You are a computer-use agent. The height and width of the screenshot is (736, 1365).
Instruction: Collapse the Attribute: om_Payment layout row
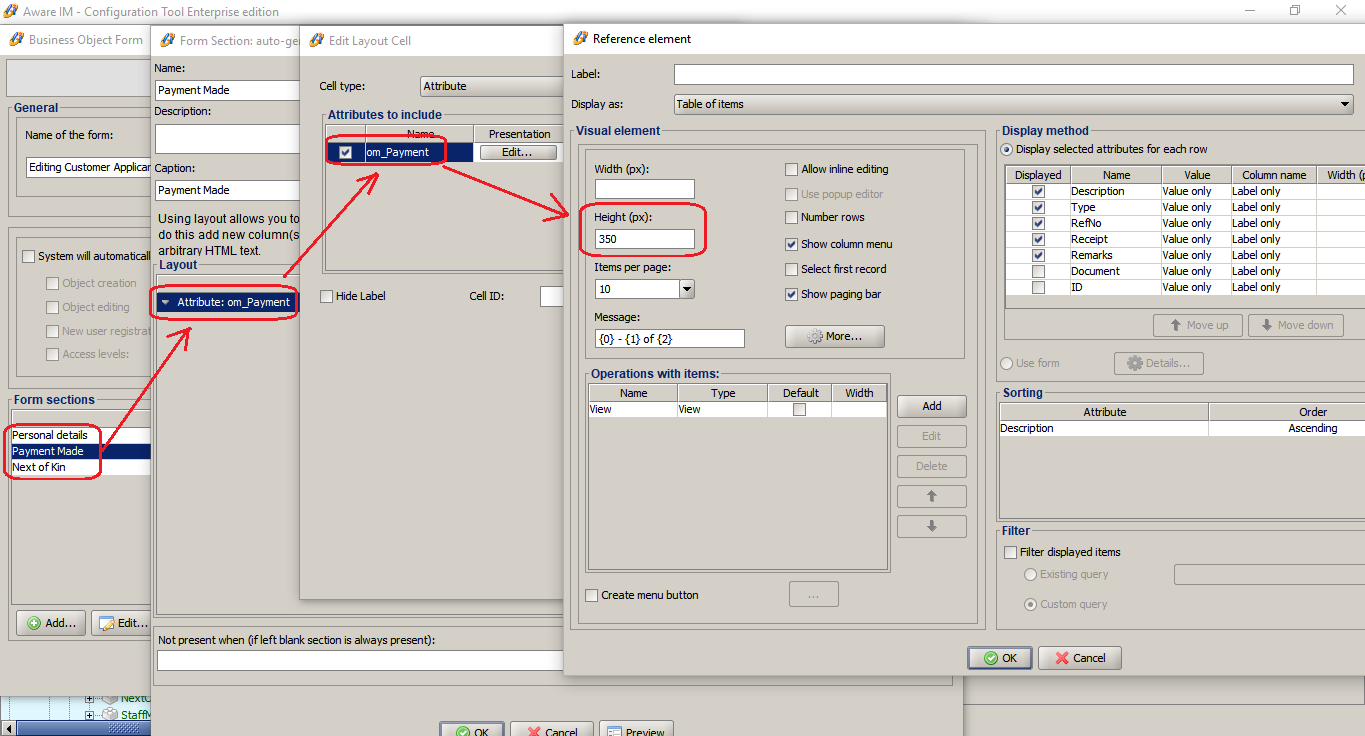pyautogui.click(x=165, y=302)
